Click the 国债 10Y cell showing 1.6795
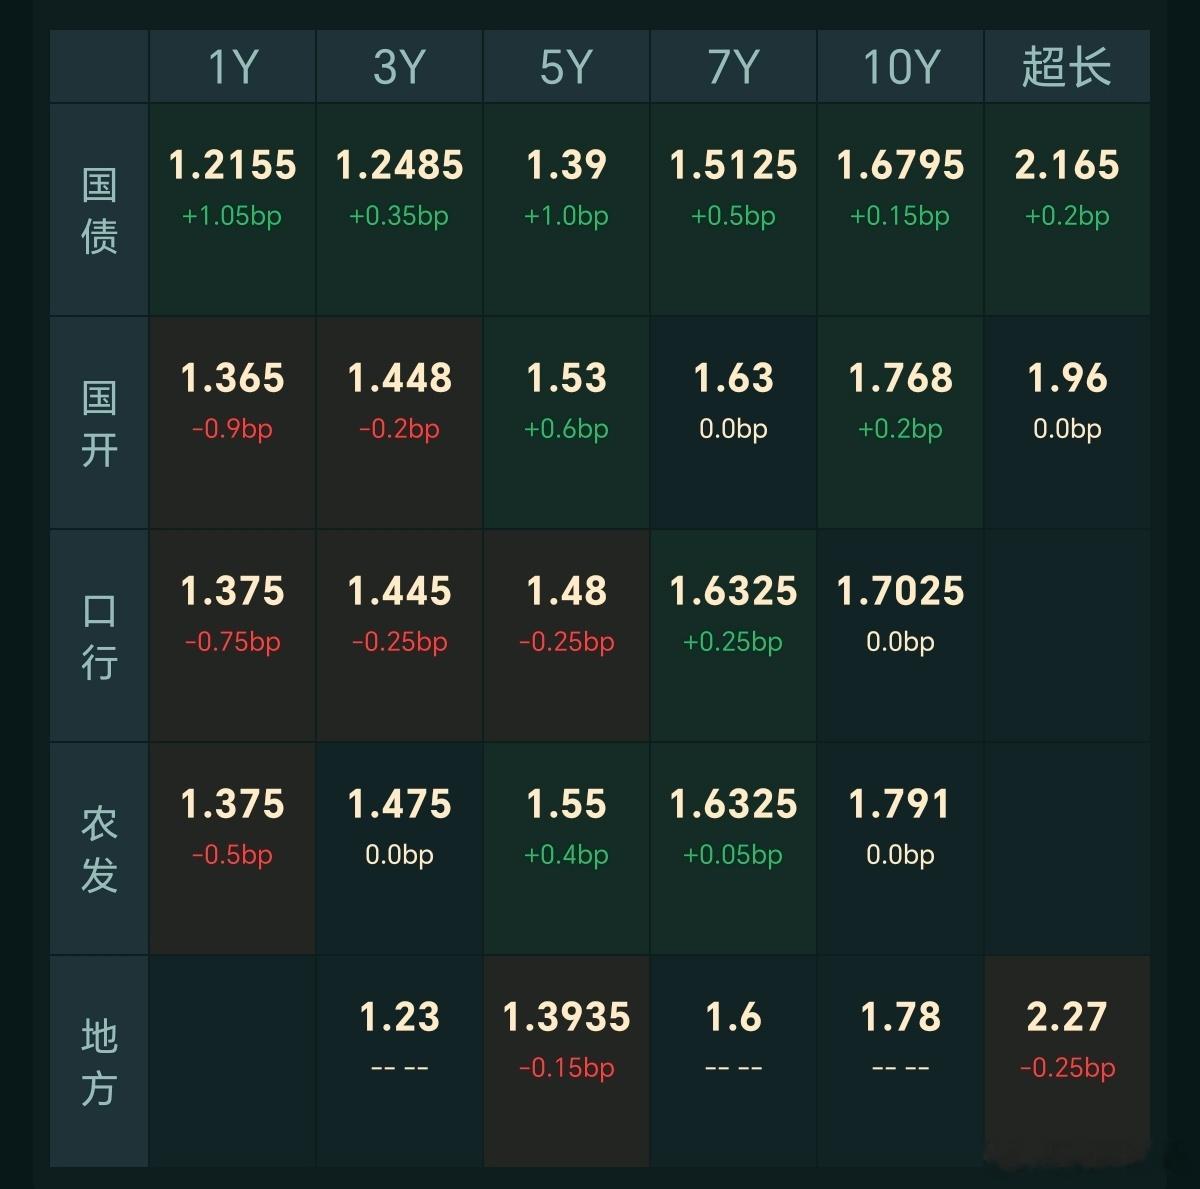Image resolution: width=1200 pixels, height=1189 pixels. (900, 210)
